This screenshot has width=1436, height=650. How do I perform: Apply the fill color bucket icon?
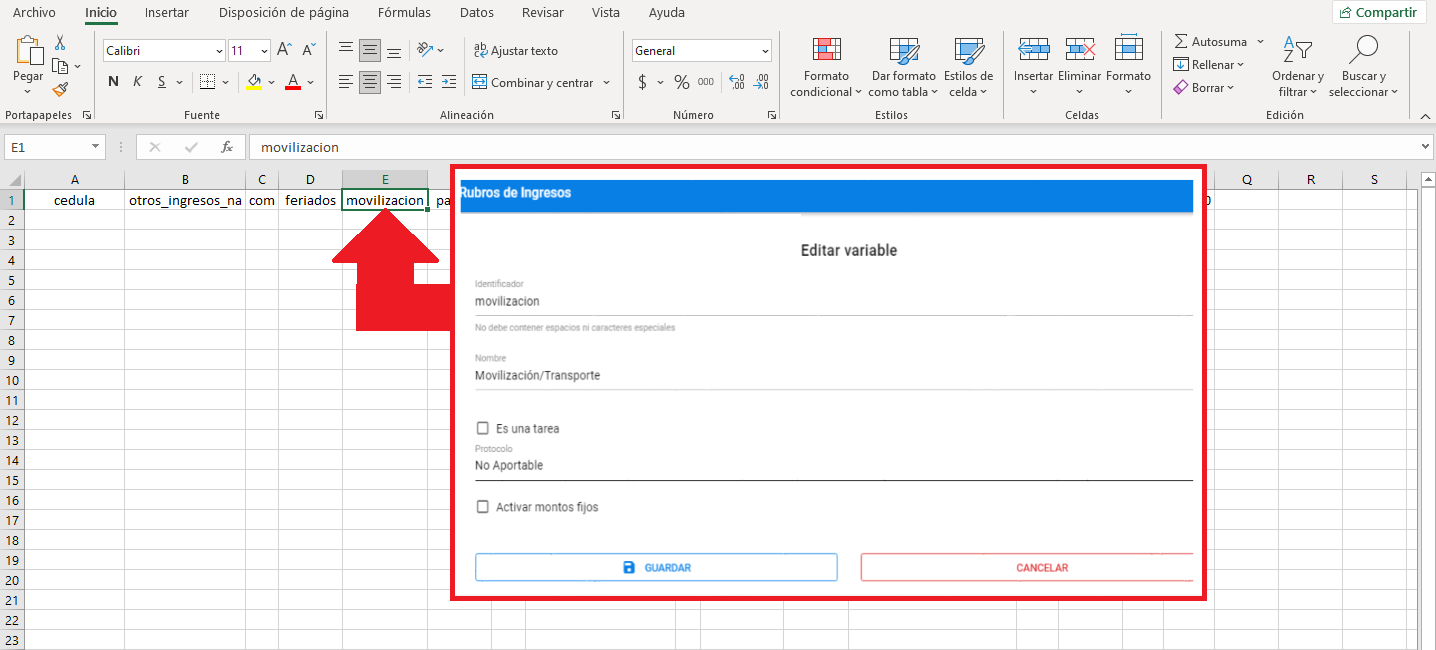click(254, 82)
